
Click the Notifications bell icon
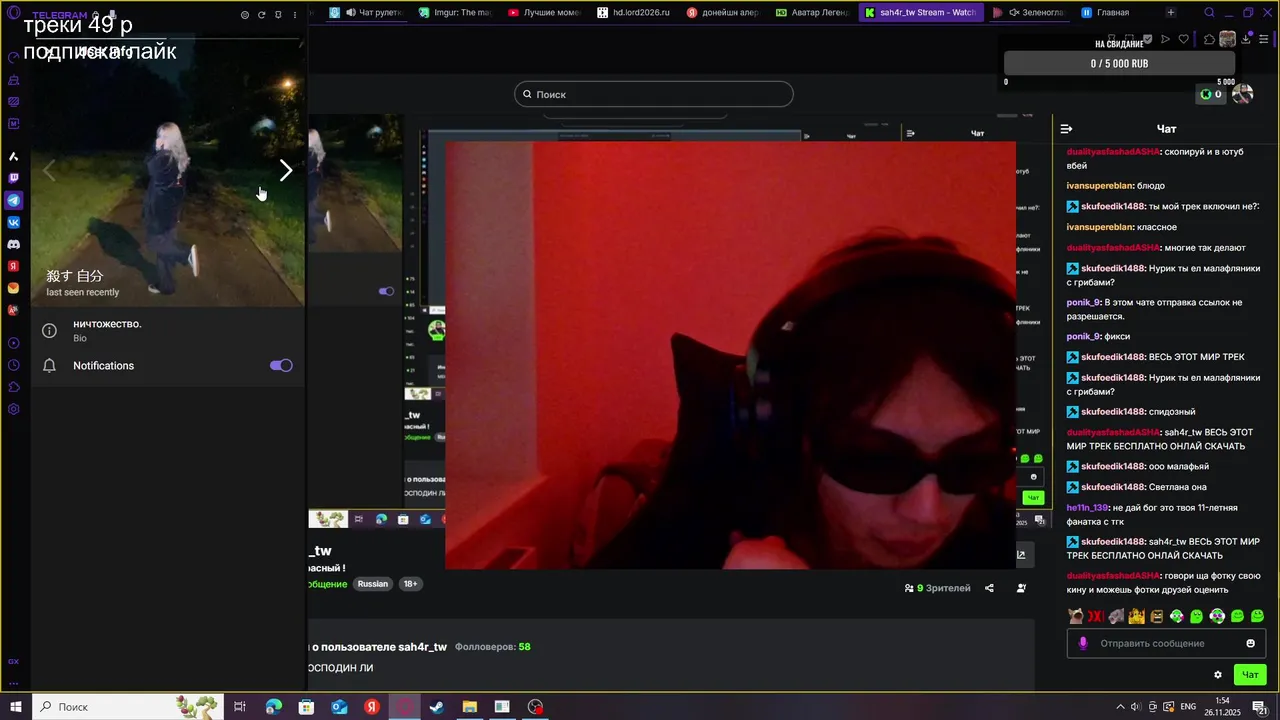click(49, 366)
